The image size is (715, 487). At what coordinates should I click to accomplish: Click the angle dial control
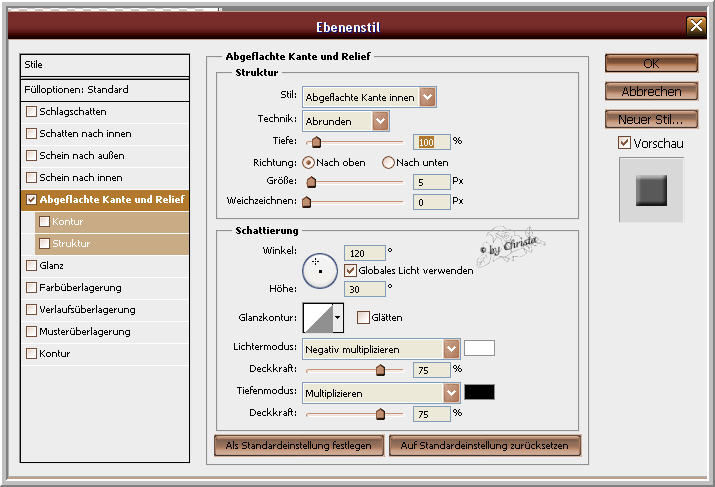coord(320,271)
